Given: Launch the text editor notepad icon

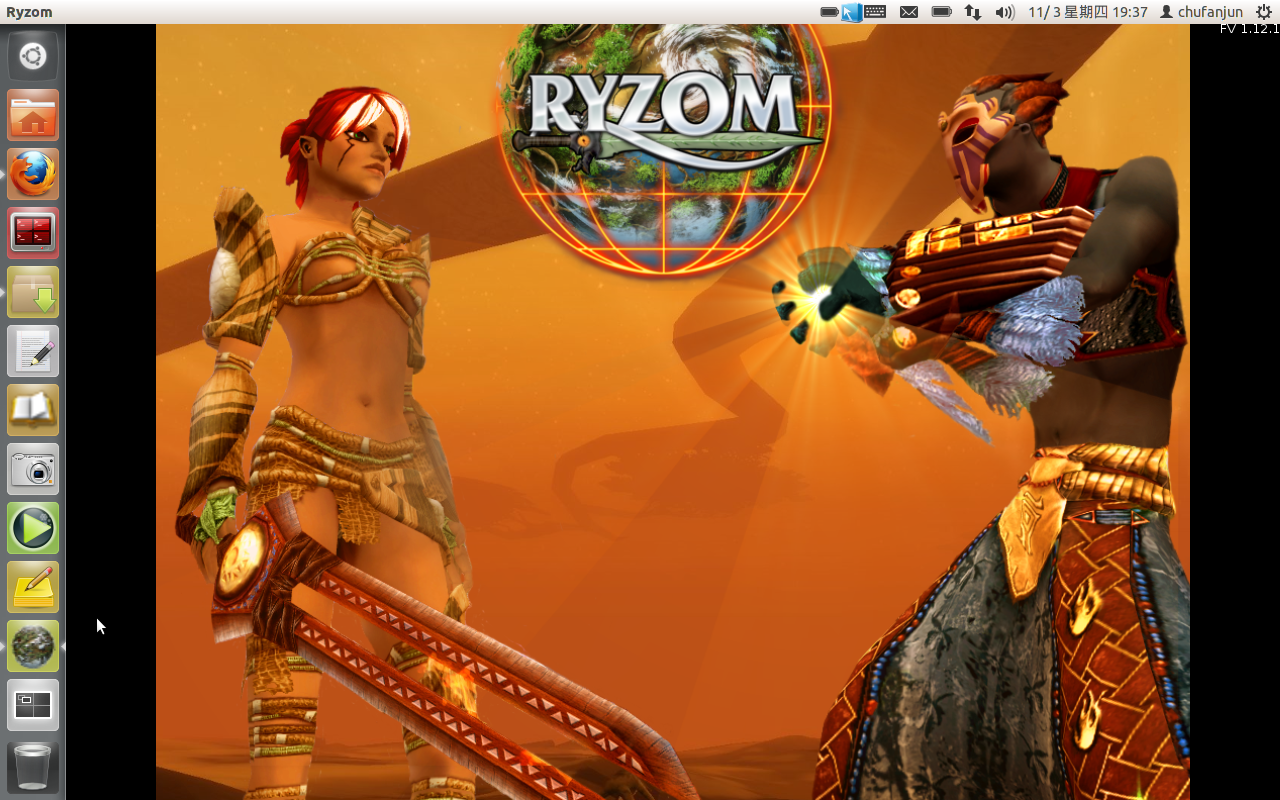Looking at the screenshot, I should [x=33, y=351].
